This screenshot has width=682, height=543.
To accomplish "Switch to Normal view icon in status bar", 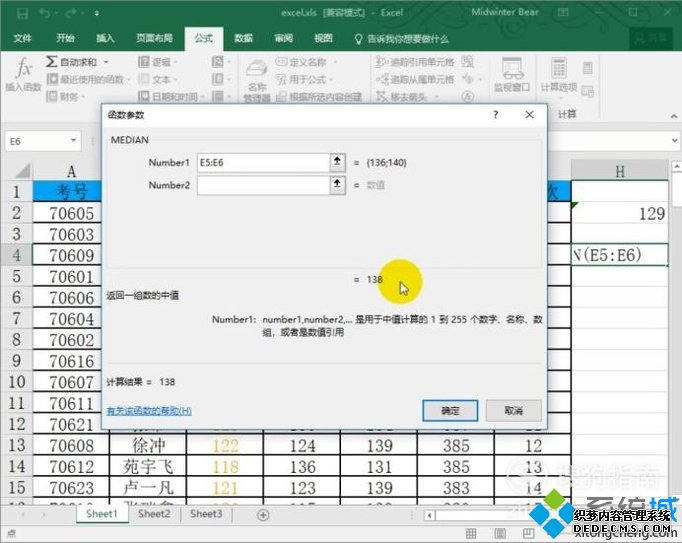I will point(471,533).
